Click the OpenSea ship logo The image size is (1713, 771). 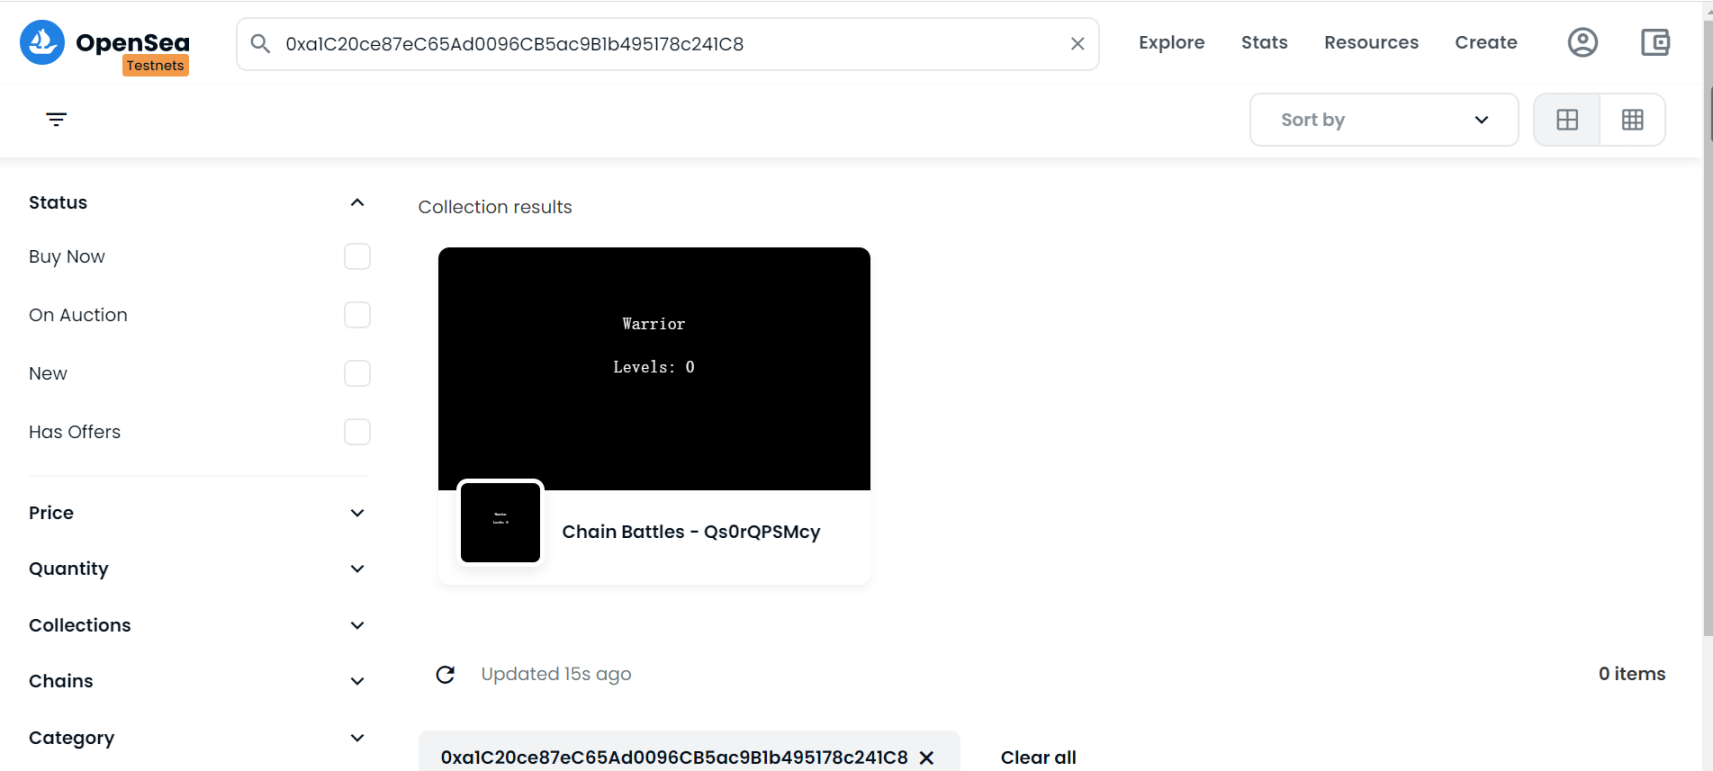click(42, 42)
